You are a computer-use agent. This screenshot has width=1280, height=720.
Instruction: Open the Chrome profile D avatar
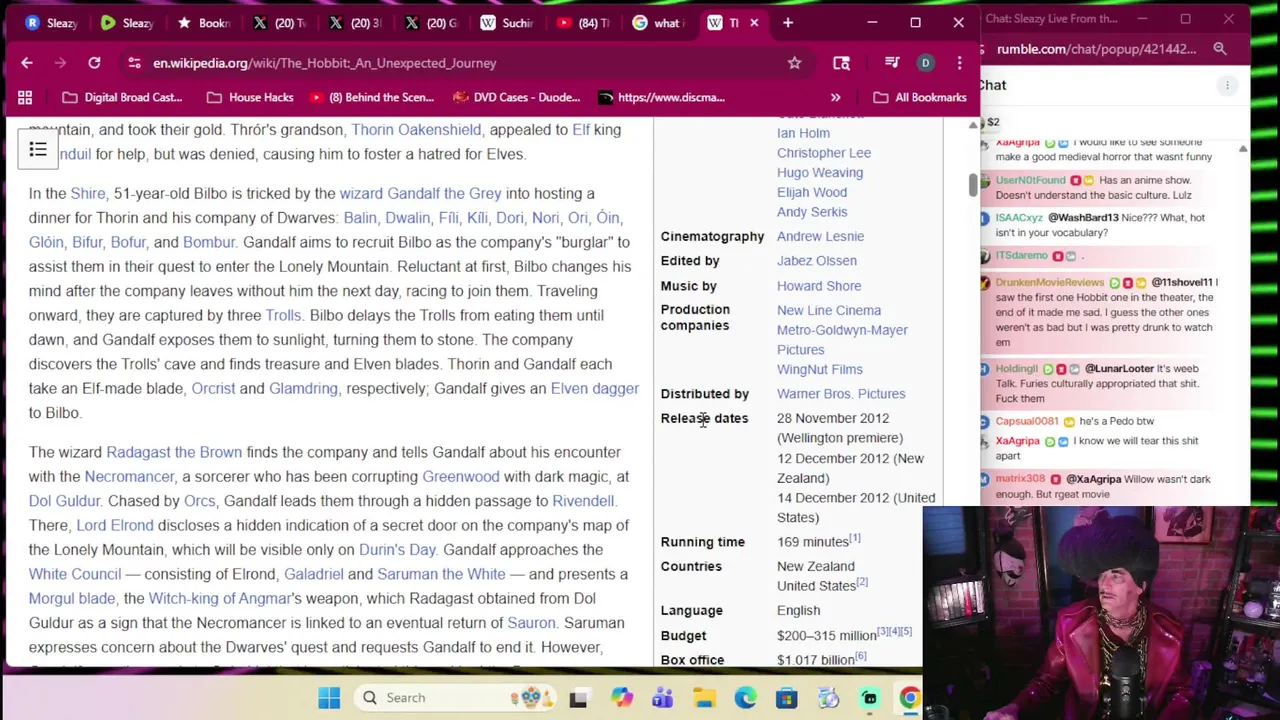(925, 63)
